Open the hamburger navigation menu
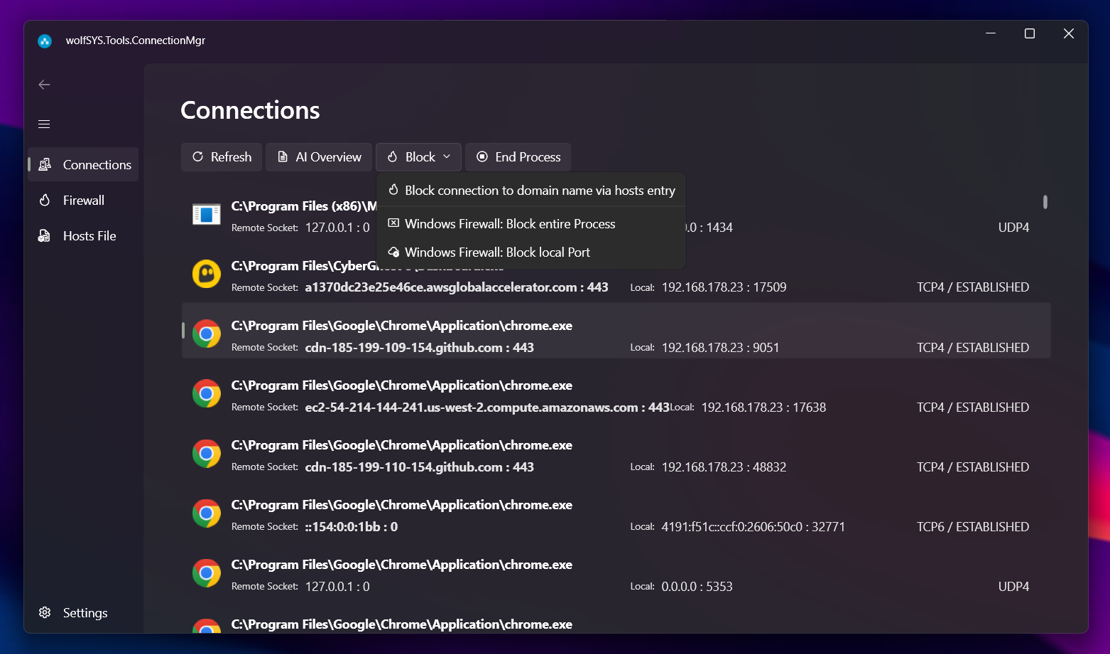Screen dimensions: 1110x654 pyautogui.click(x=44, y=124)
